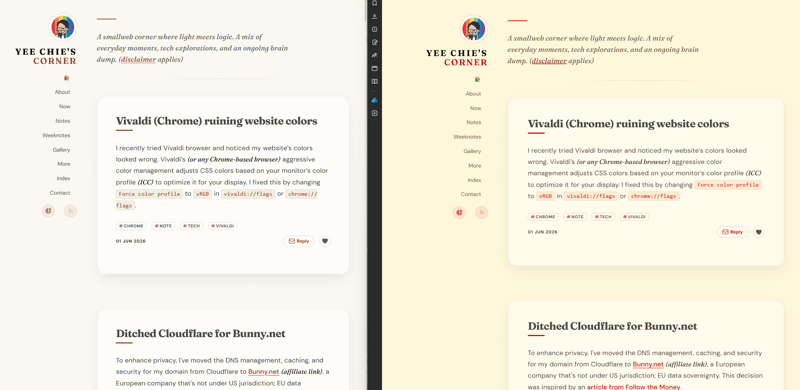
Task: Click Reply button in right window
Action: point(732,232)
